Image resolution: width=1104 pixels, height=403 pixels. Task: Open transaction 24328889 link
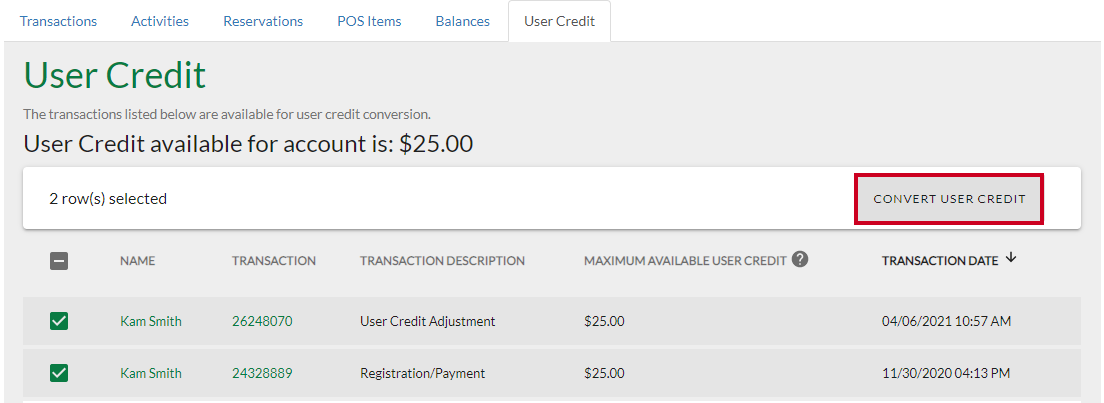tap(262, 373)
